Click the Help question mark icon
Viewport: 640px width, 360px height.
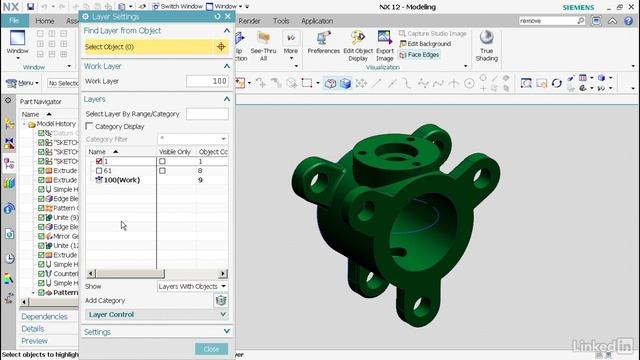click(629, 21)
